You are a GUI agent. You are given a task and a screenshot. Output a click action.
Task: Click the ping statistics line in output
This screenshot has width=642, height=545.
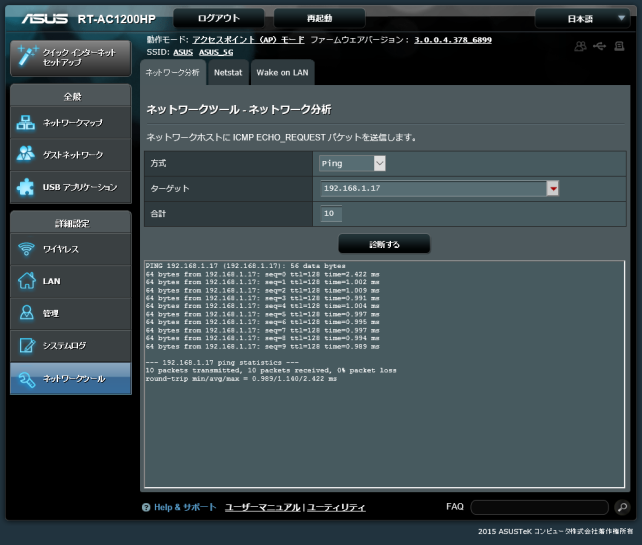tap(222, 363)
